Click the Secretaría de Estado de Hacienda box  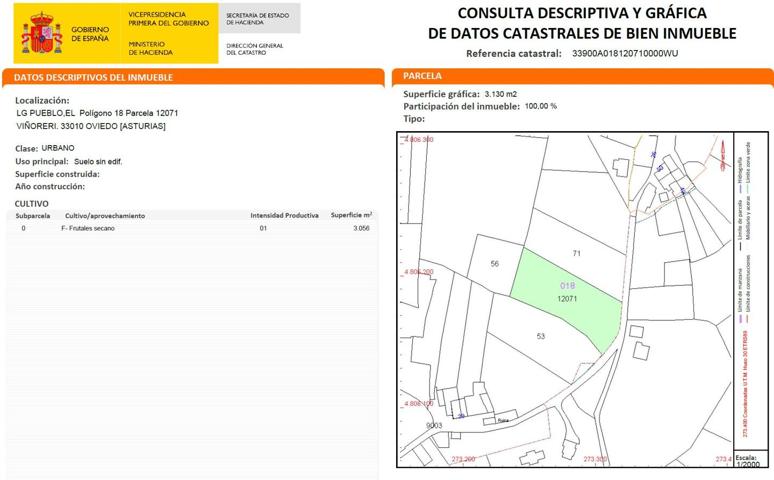click(259, 19)
